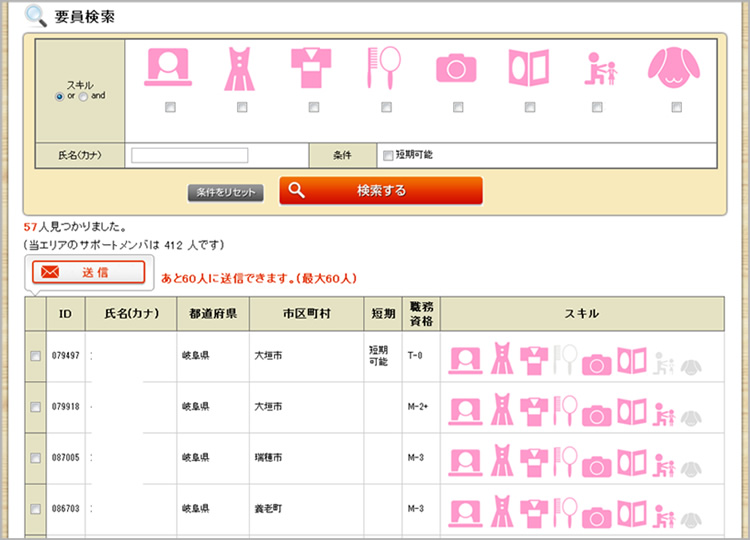
Task: Click the rabbit mascot skill icon in search panel
Action: (674, 67)
